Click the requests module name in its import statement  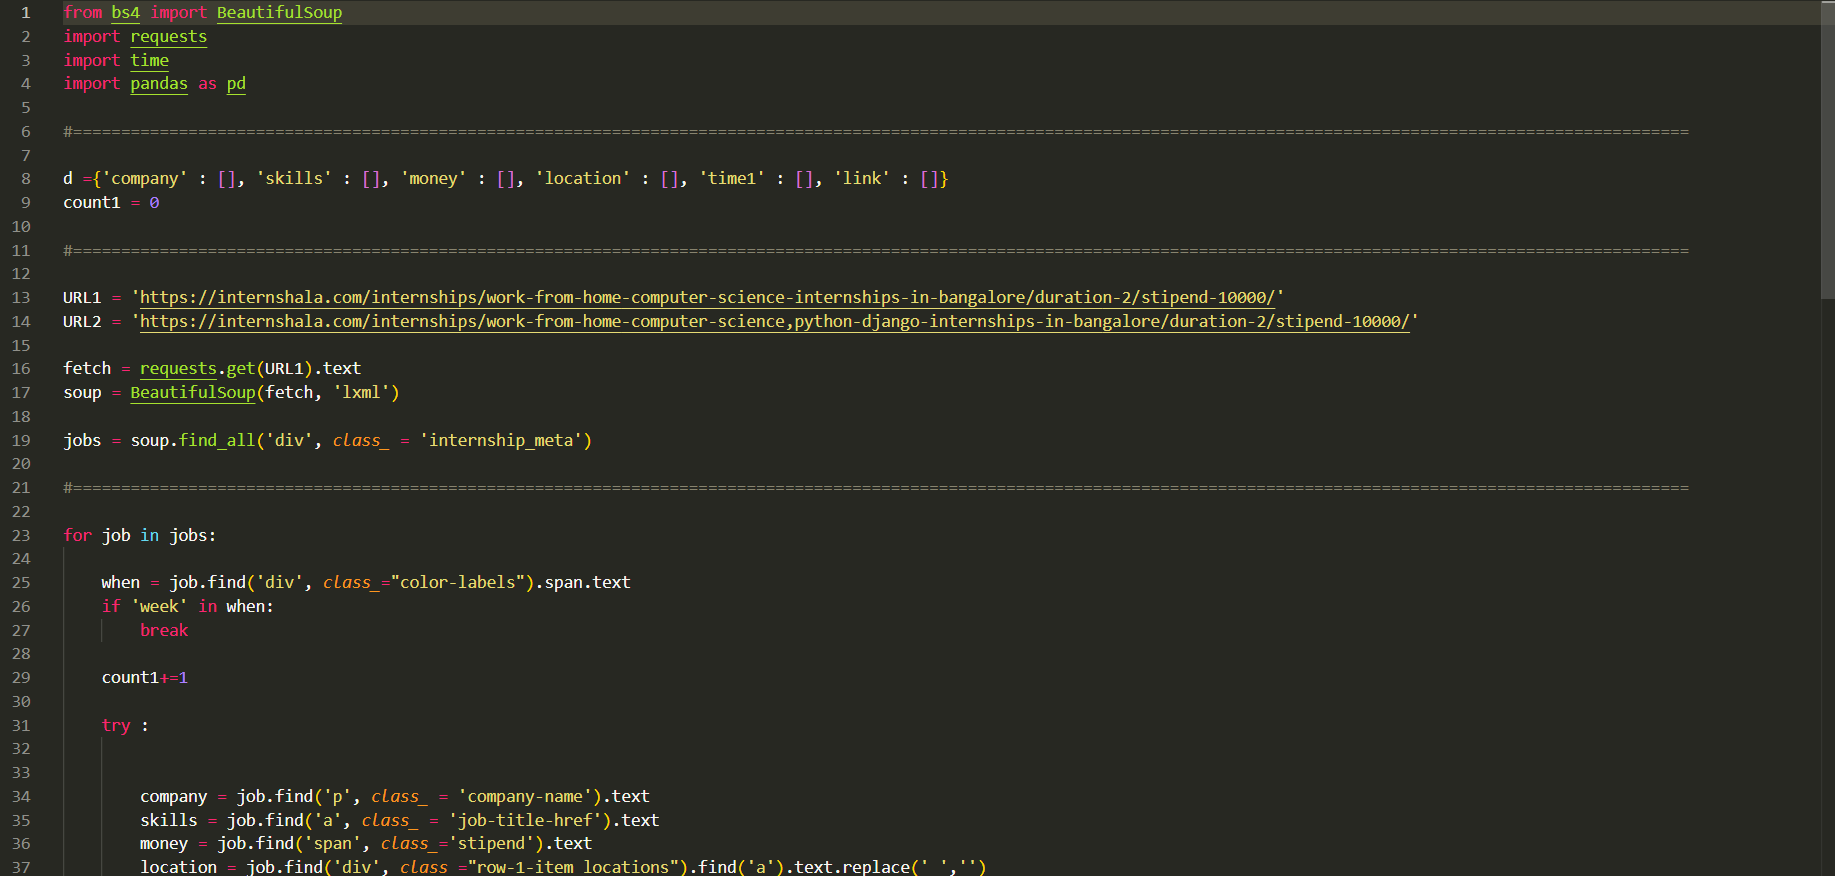coord(168,37)
